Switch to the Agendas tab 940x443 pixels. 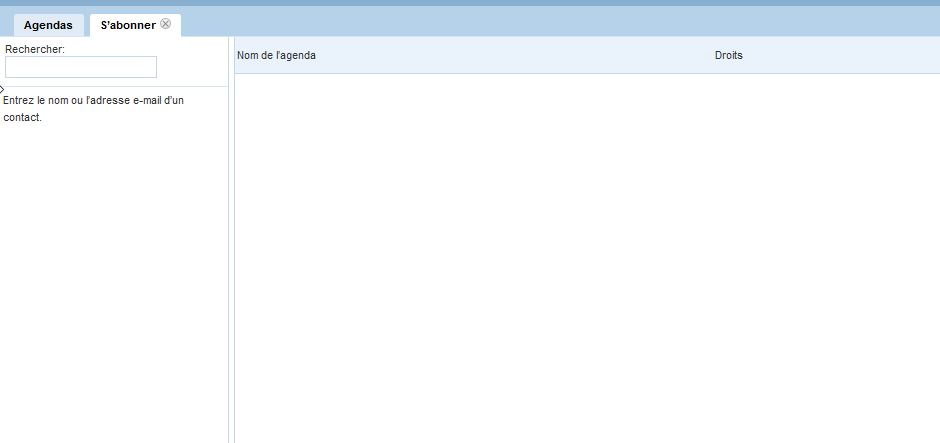(x=48, y=26)
